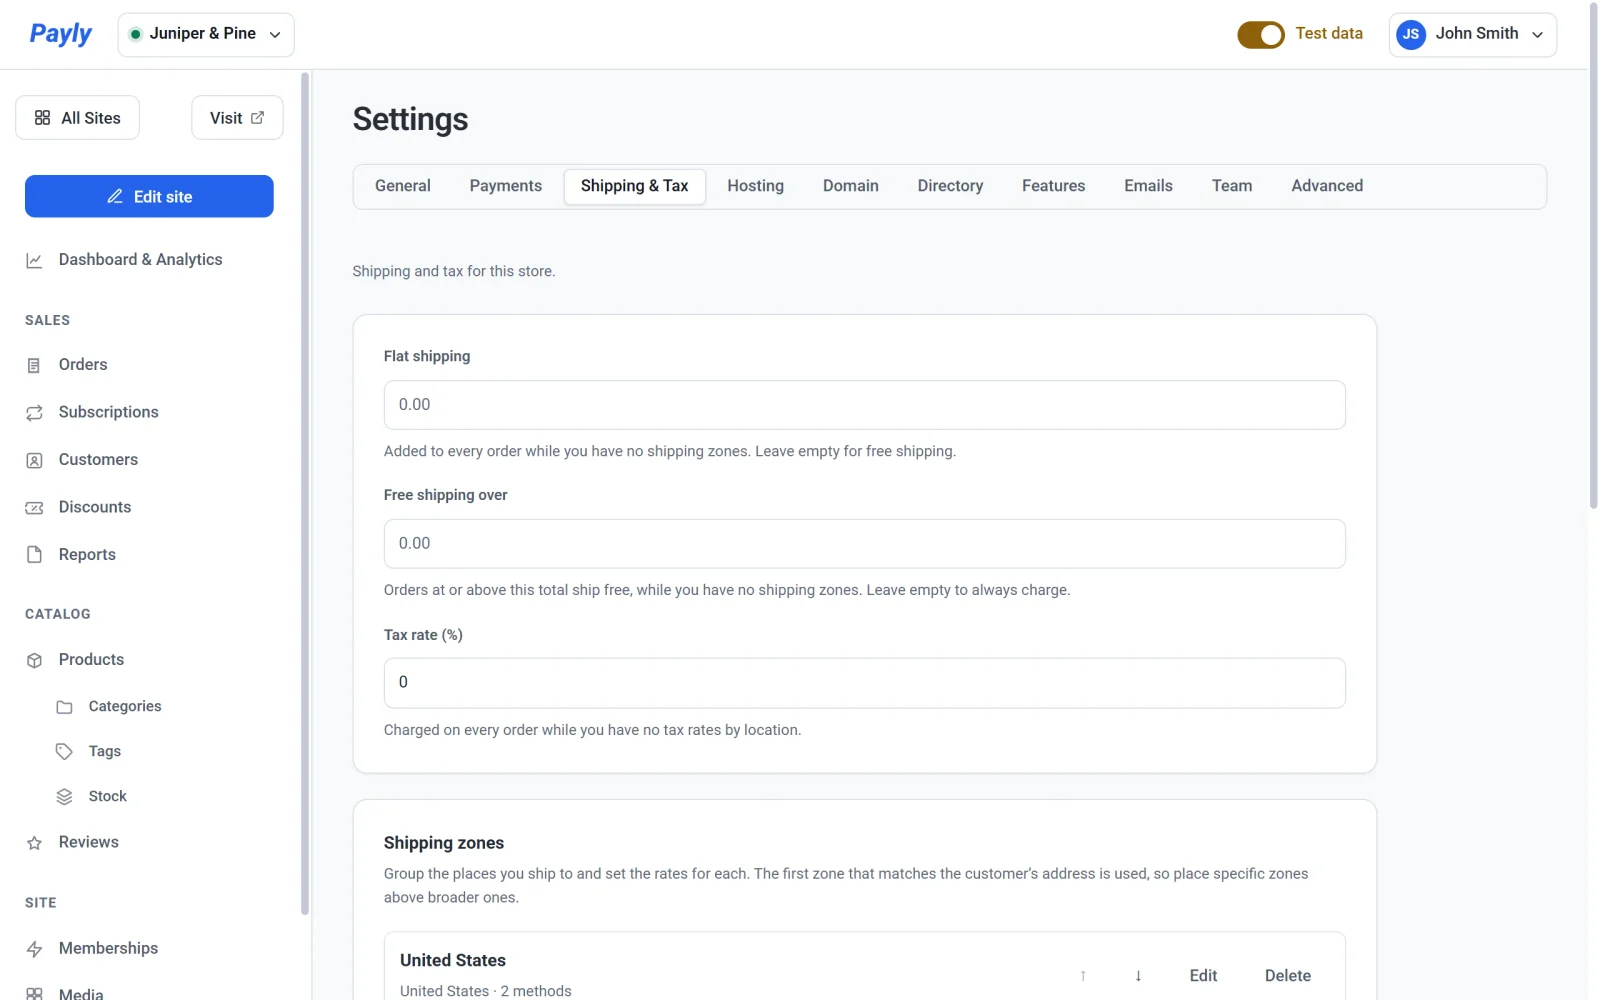Click the main page scrollbar
Viewport: 1600px width, 1000px height.
(x=1593, y=255)
